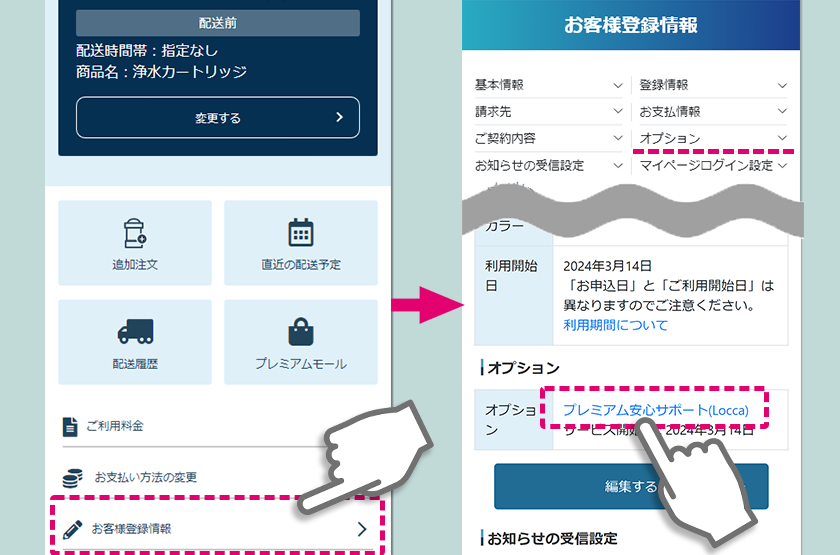Open the 利用期間について link

[615, 325]
